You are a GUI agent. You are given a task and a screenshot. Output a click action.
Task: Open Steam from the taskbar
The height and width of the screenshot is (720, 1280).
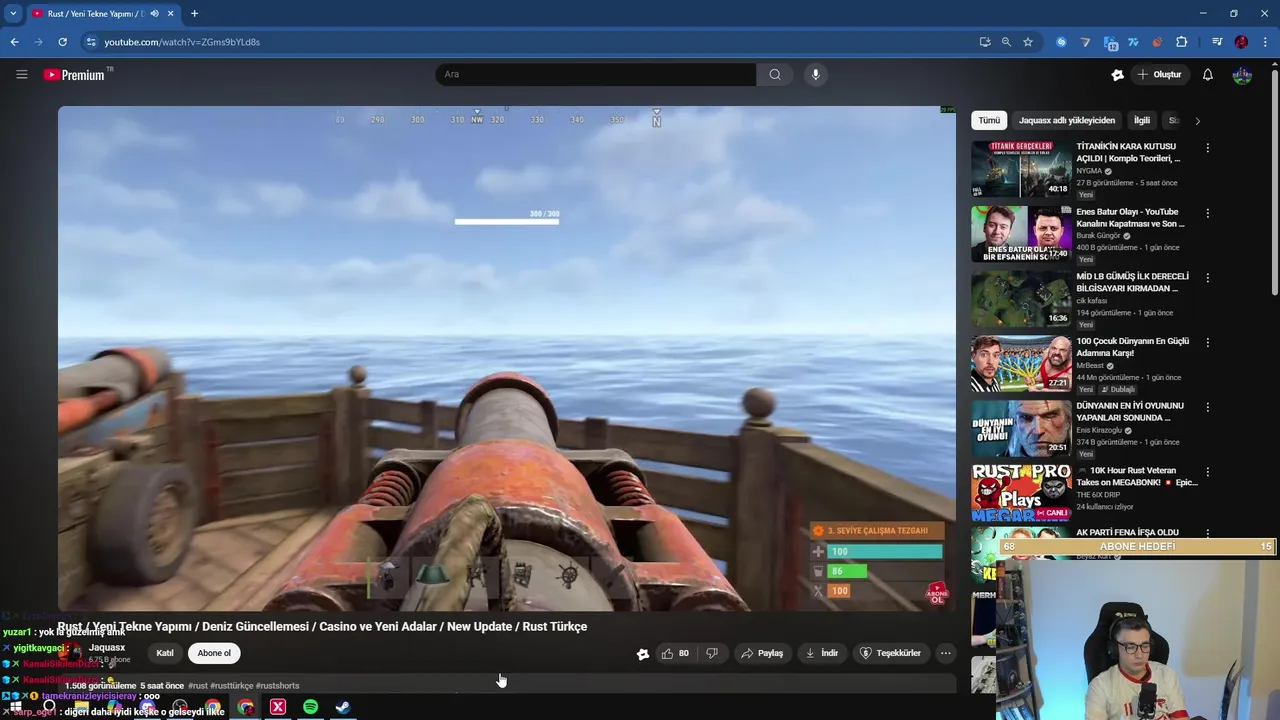point(343,707)
